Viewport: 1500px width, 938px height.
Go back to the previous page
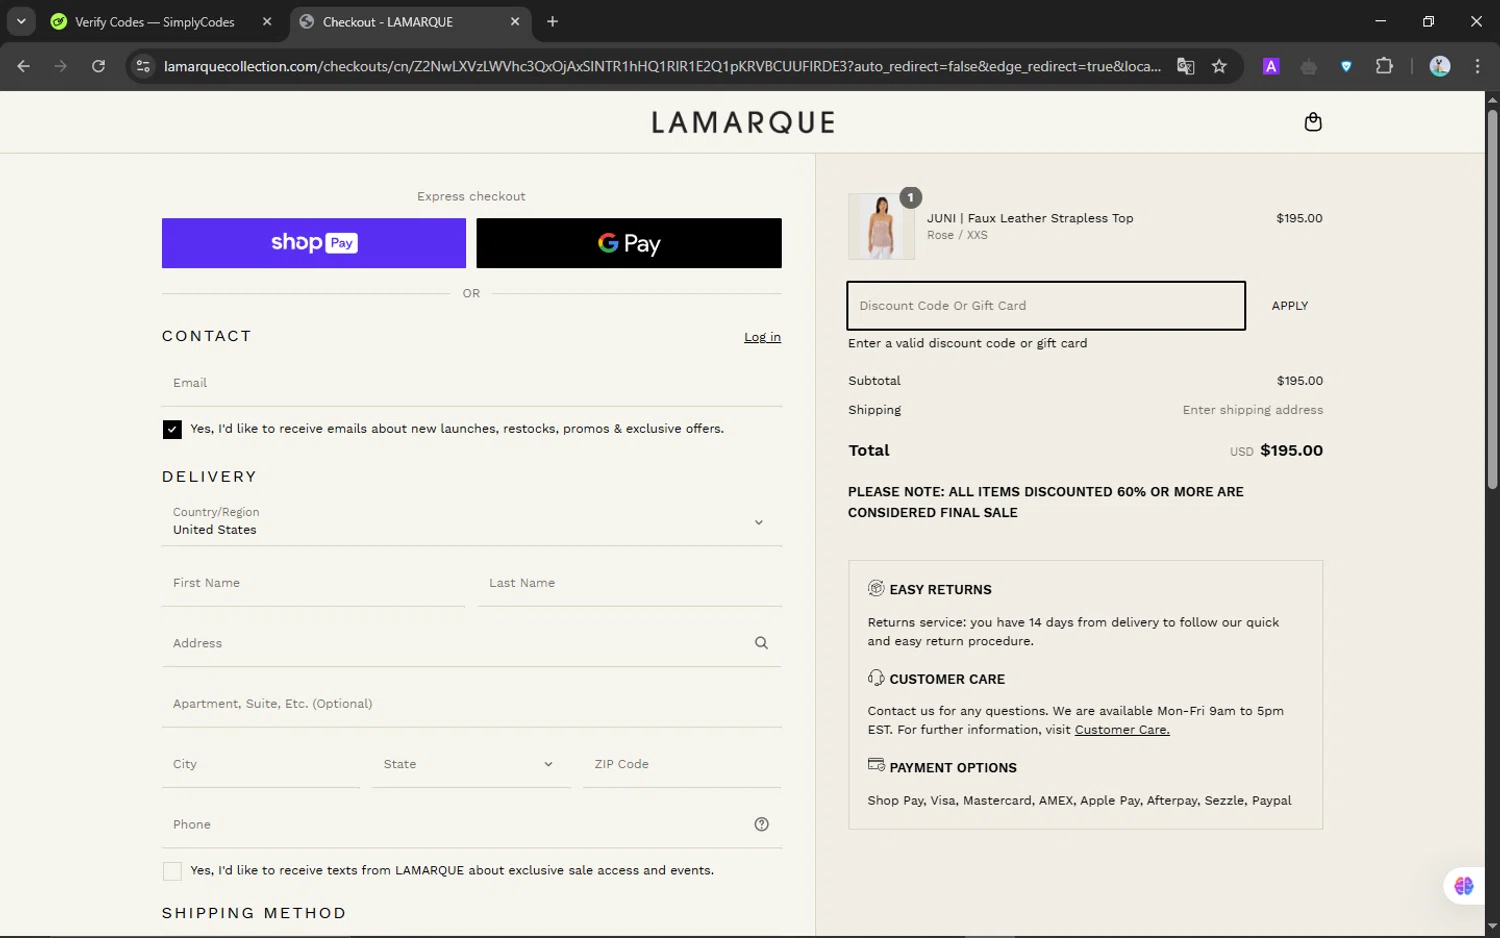coord(24,66)
